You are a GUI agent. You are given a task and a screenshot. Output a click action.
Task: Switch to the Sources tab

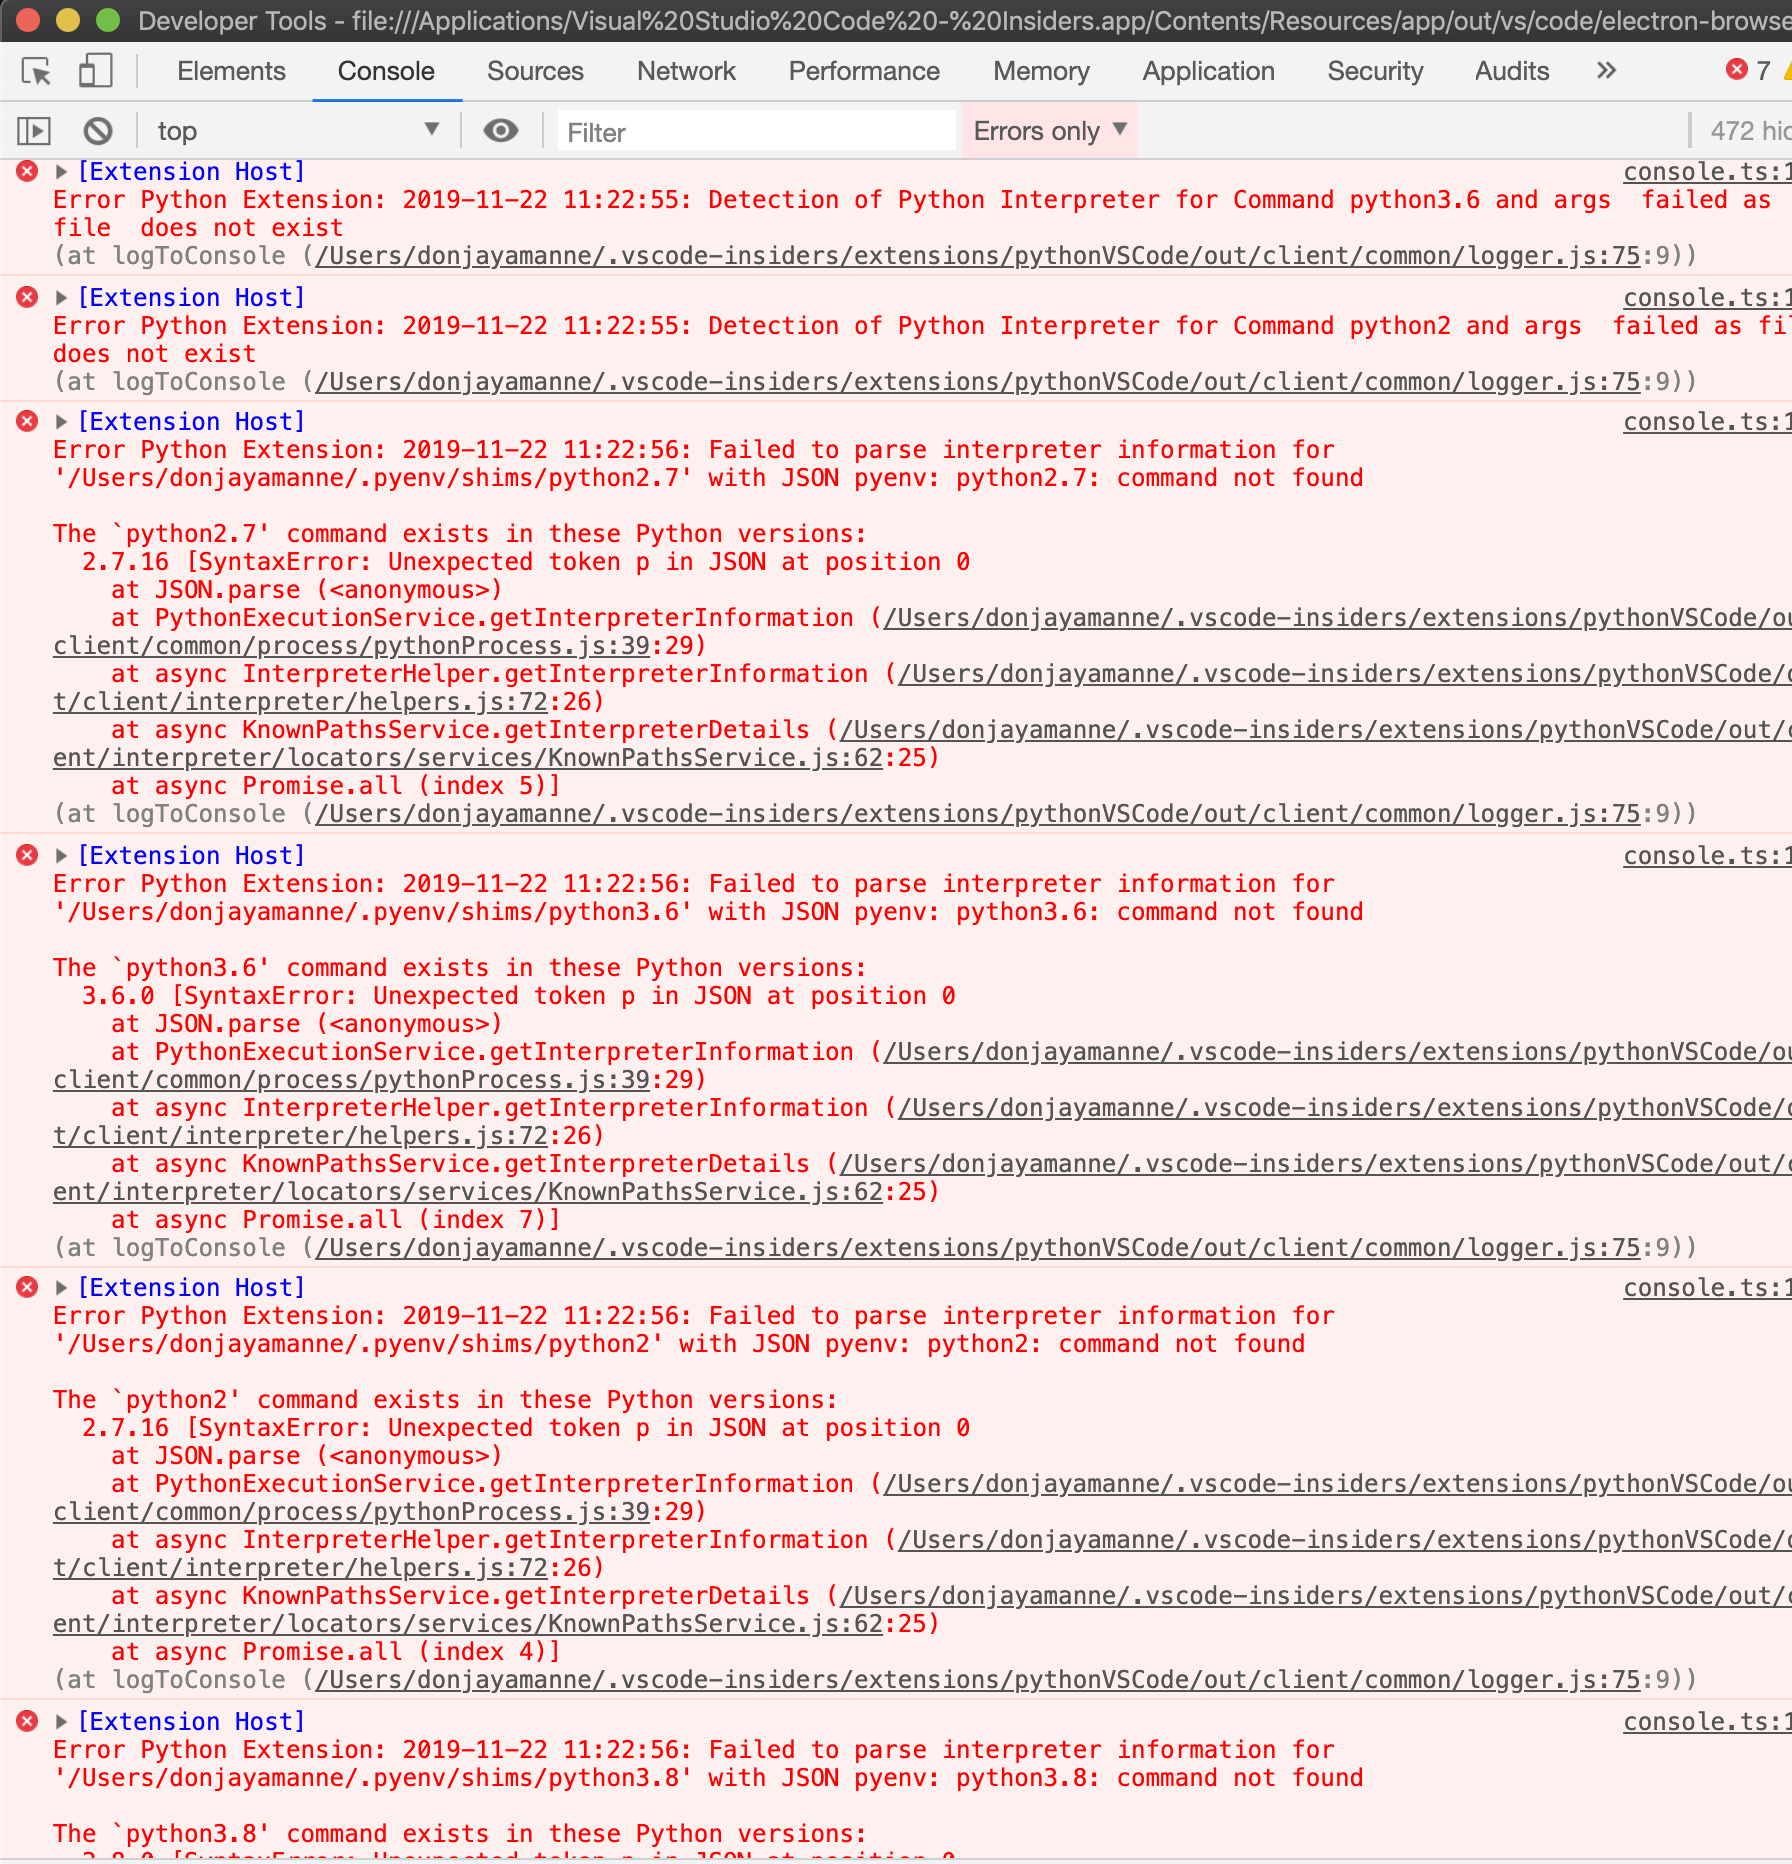(x=535, y=71)
